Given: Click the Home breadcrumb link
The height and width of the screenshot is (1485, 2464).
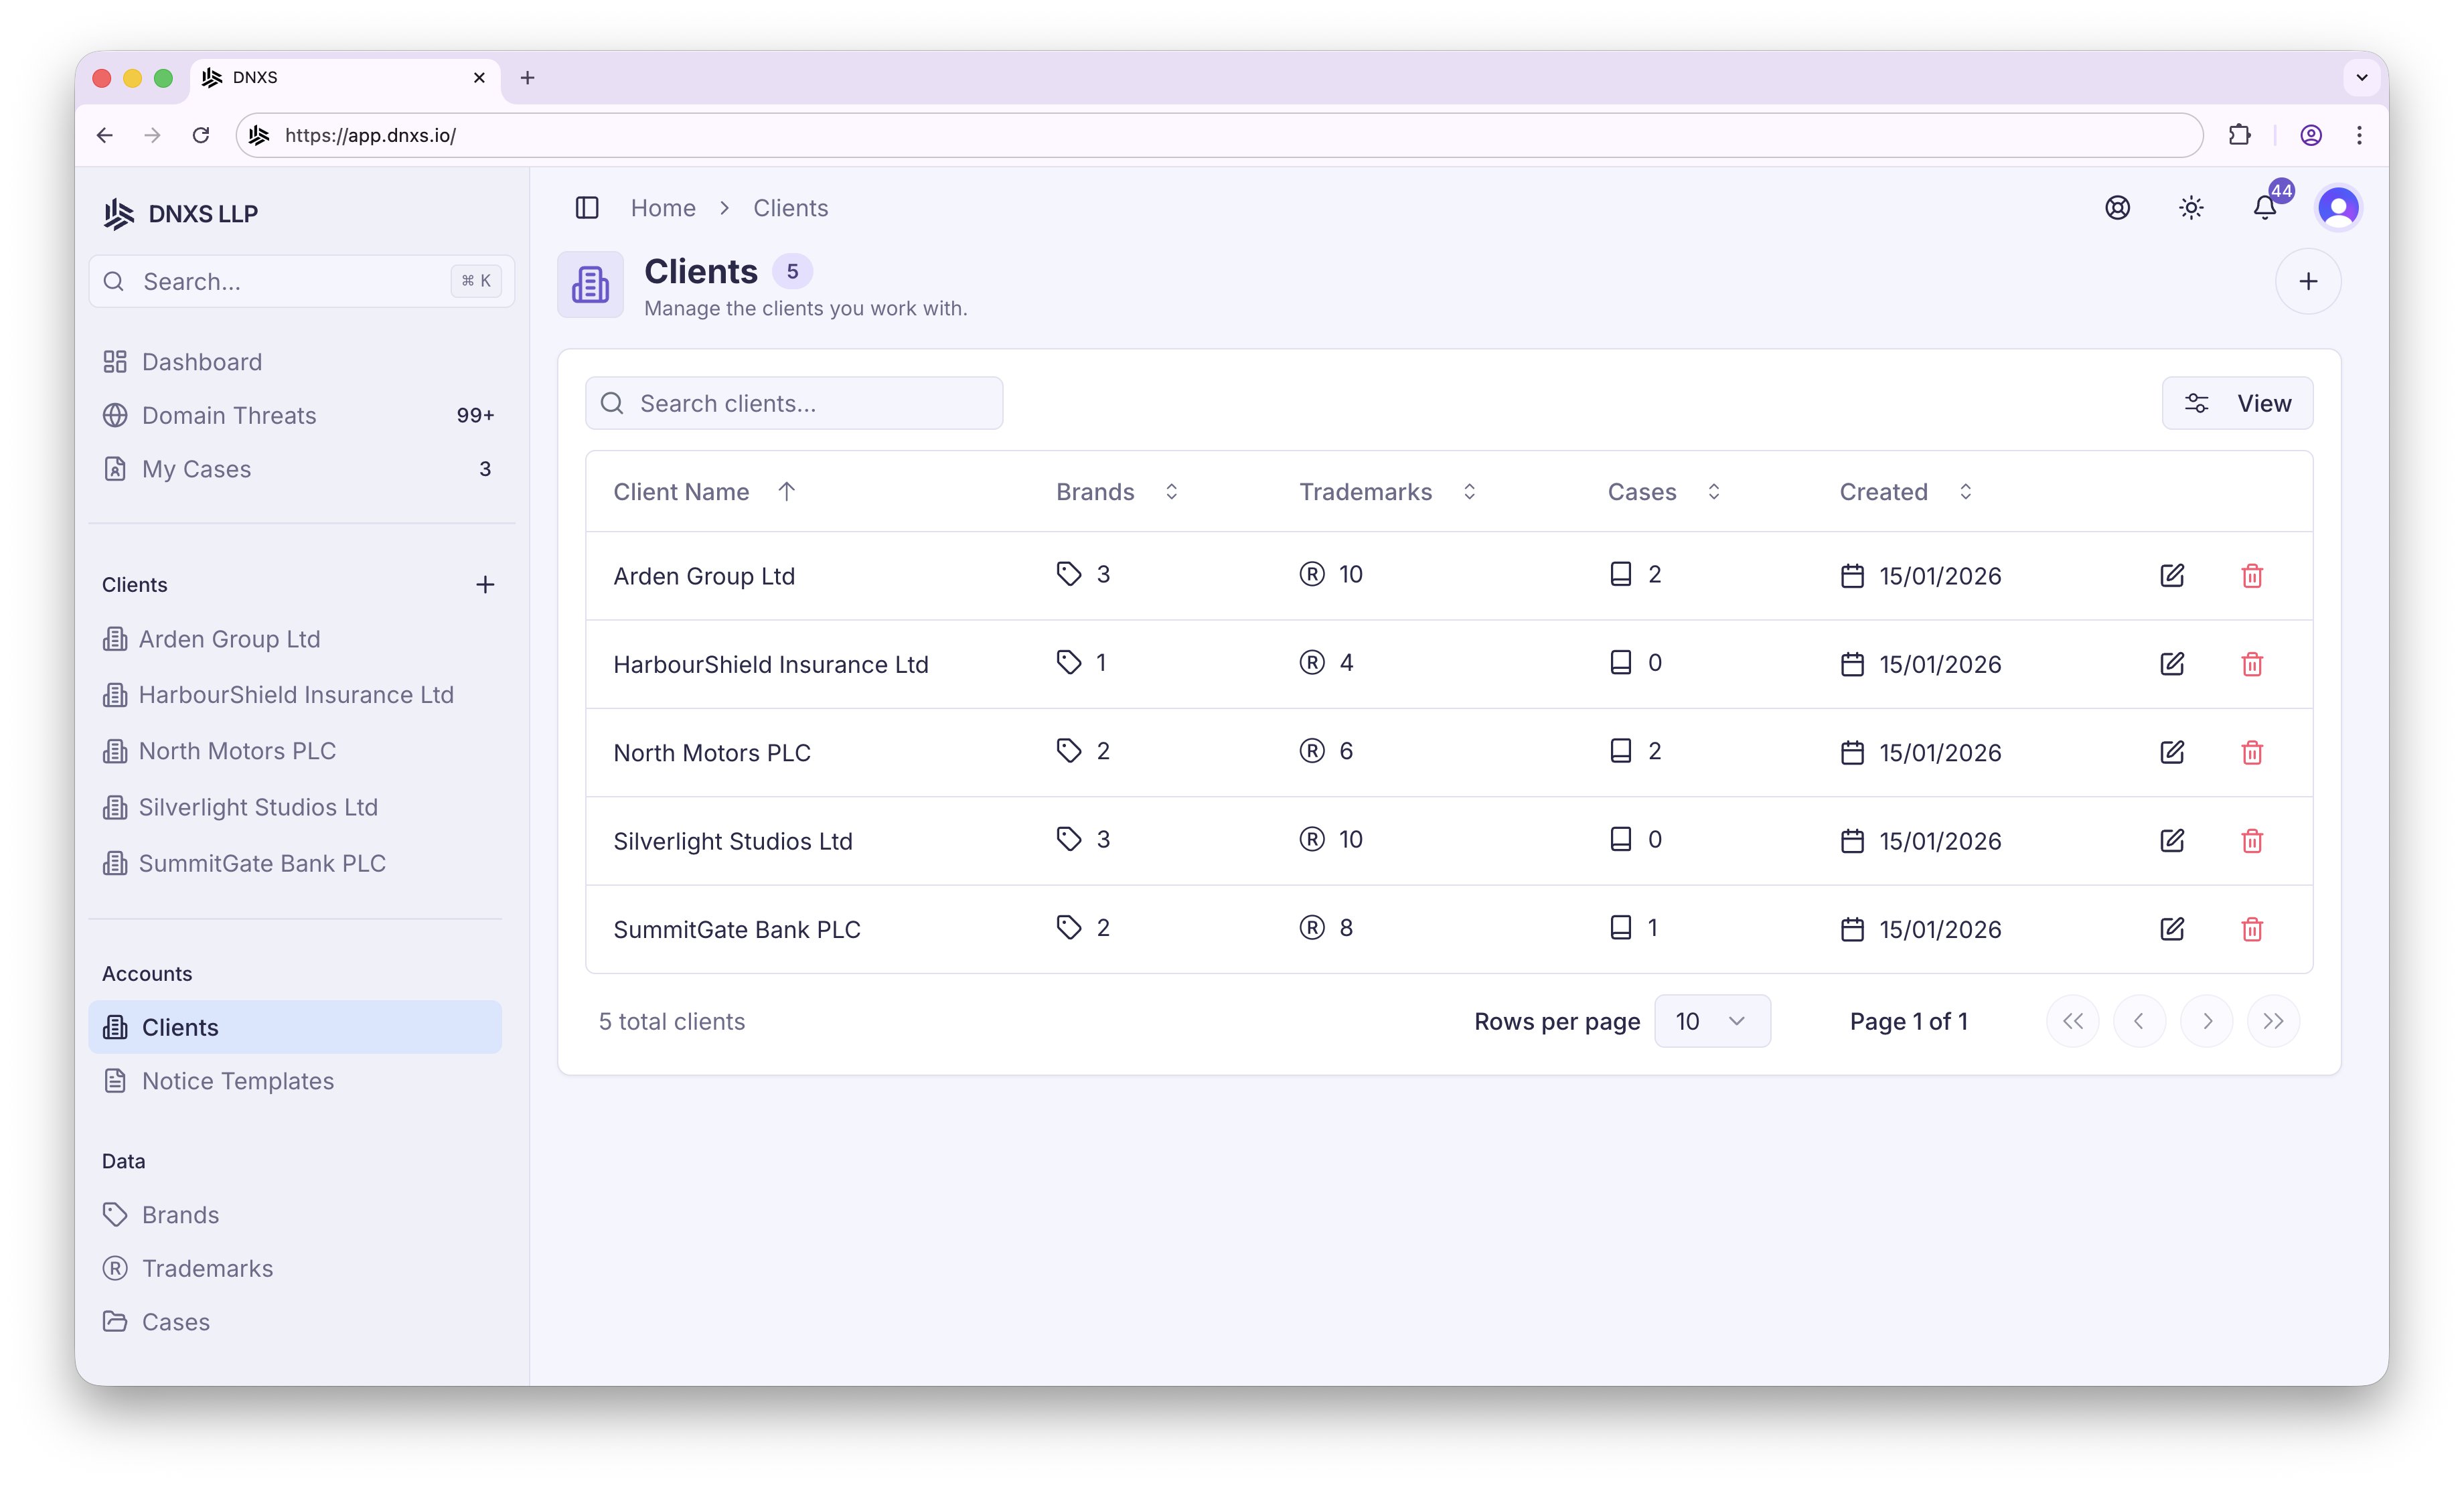Looking at the screenshot, I should [663, 208].
